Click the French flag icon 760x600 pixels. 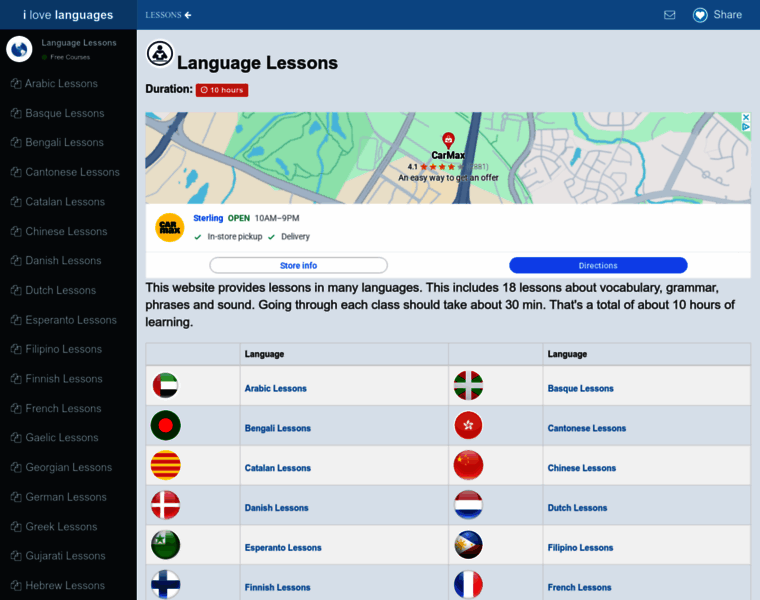[x=468, y=584]
